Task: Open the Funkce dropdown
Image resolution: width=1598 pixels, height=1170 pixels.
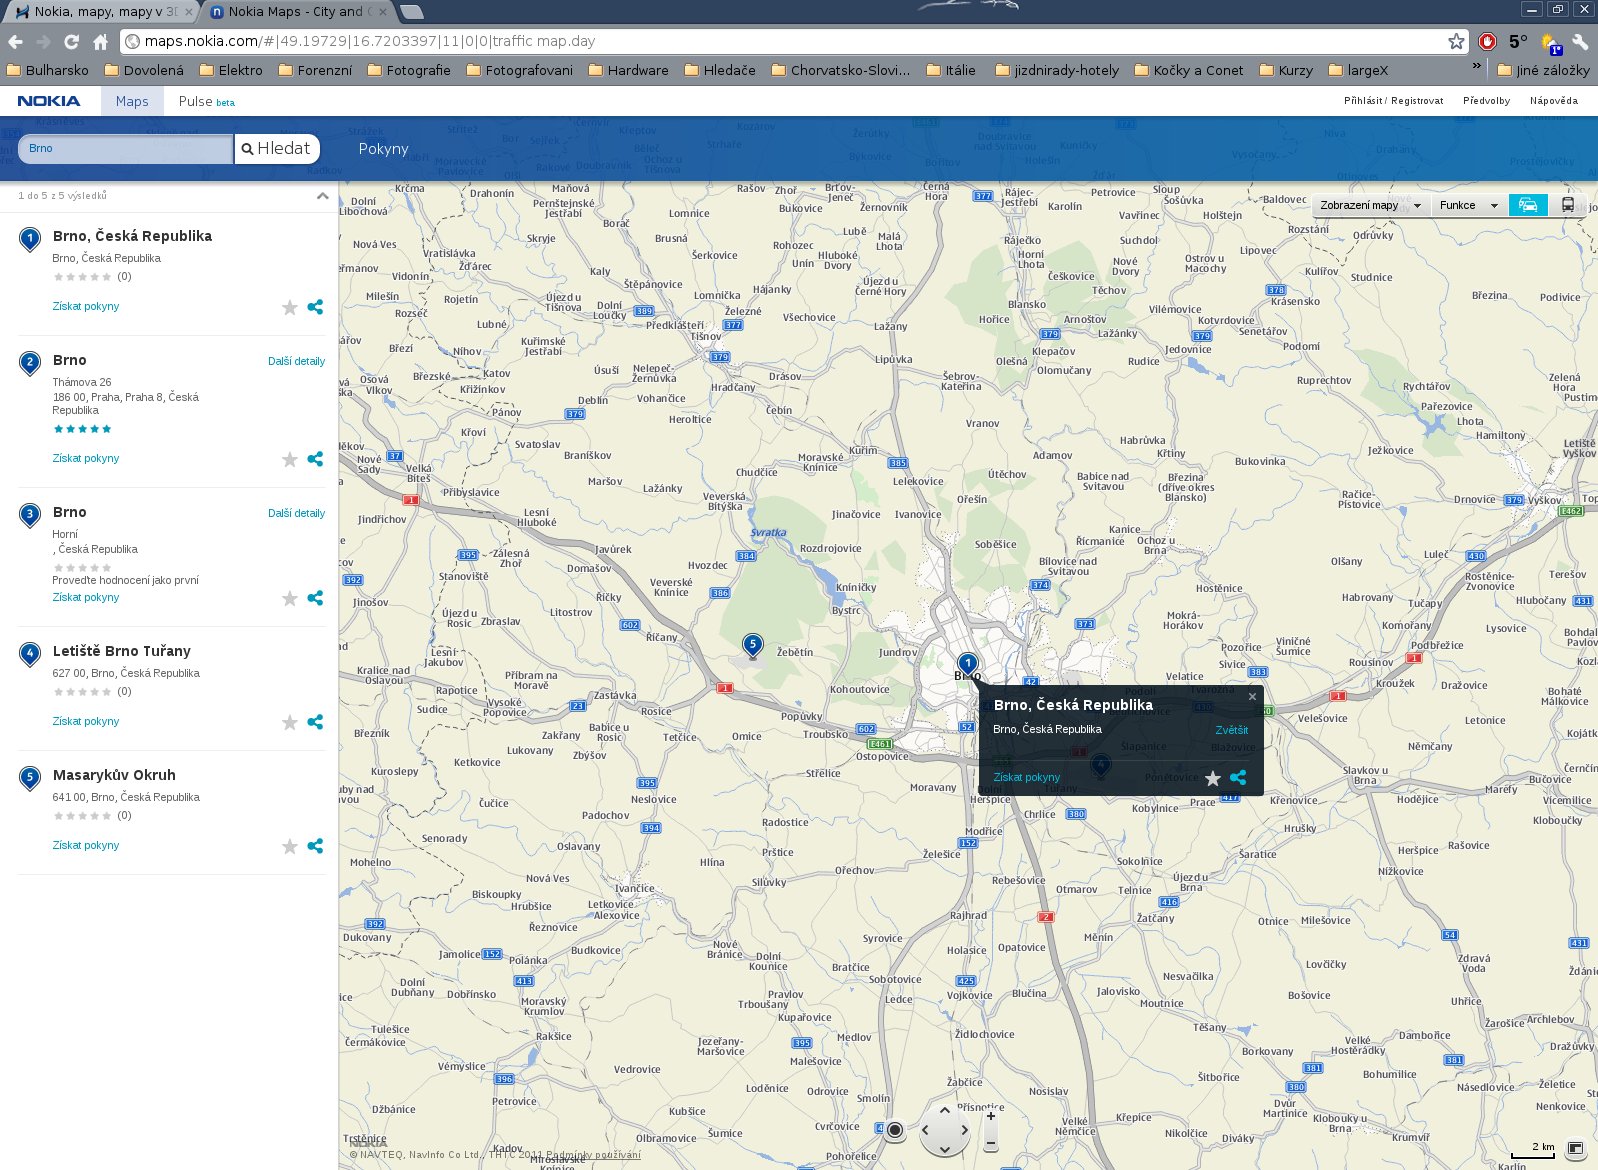Action: [x=1468, y=205]
